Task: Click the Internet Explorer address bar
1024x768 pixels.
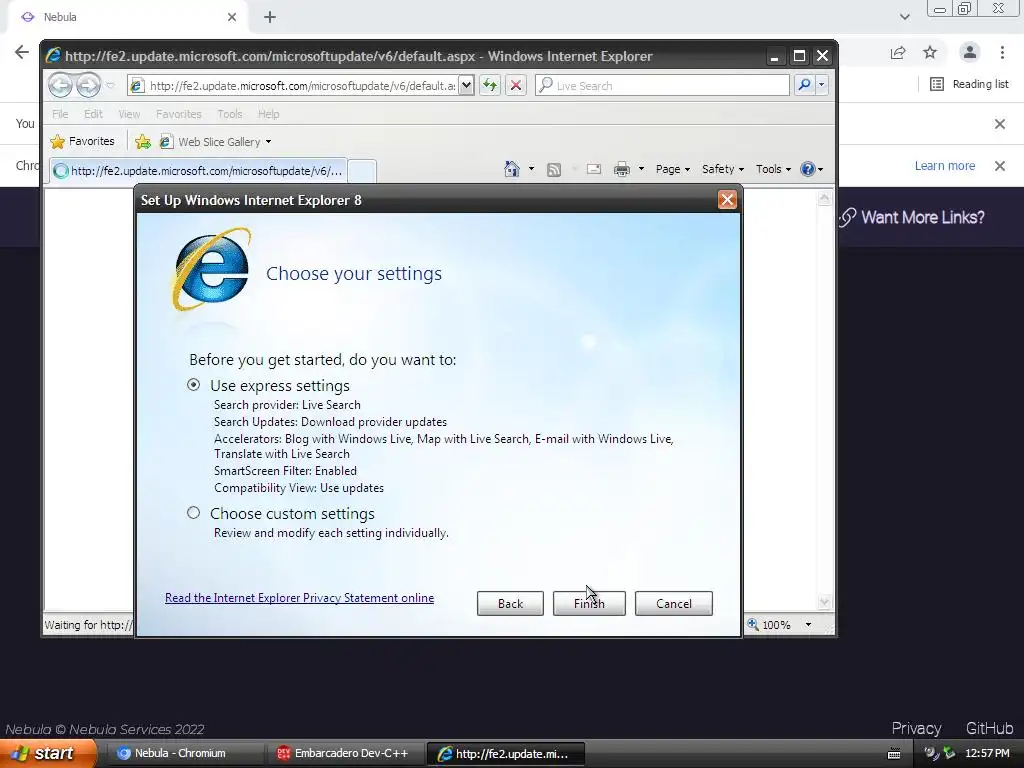Action: tap(293, 86)
